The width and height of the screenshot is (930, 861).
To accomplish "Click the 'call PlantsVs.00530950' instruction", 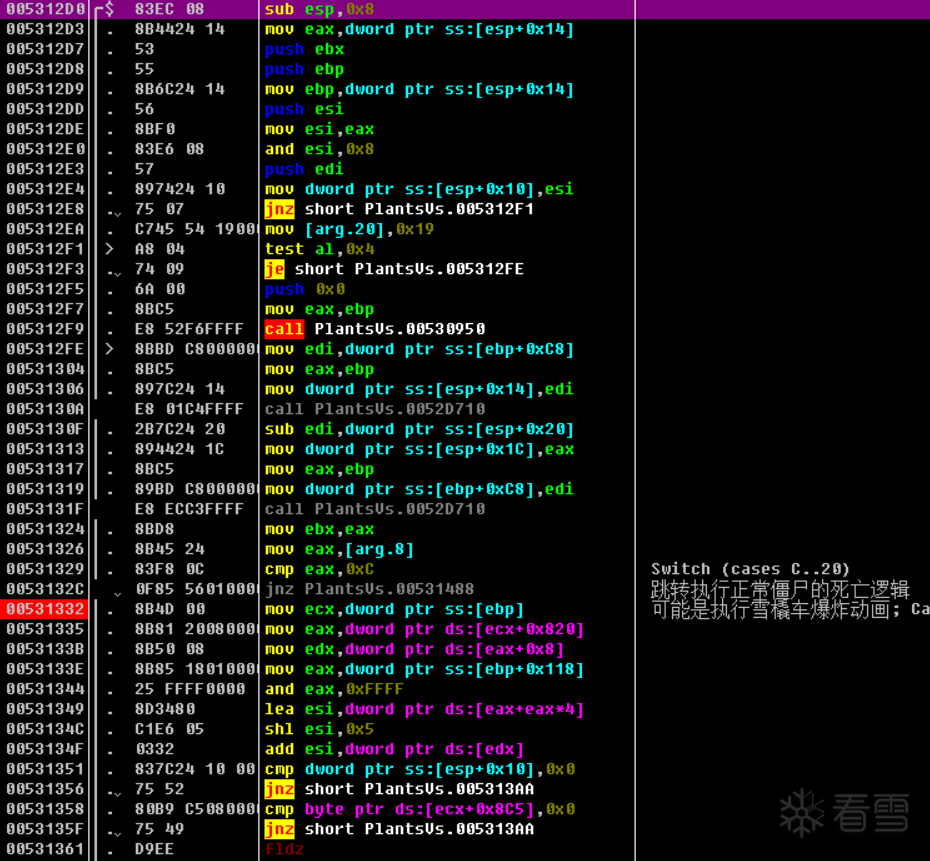I will click(x=375, y=329).
